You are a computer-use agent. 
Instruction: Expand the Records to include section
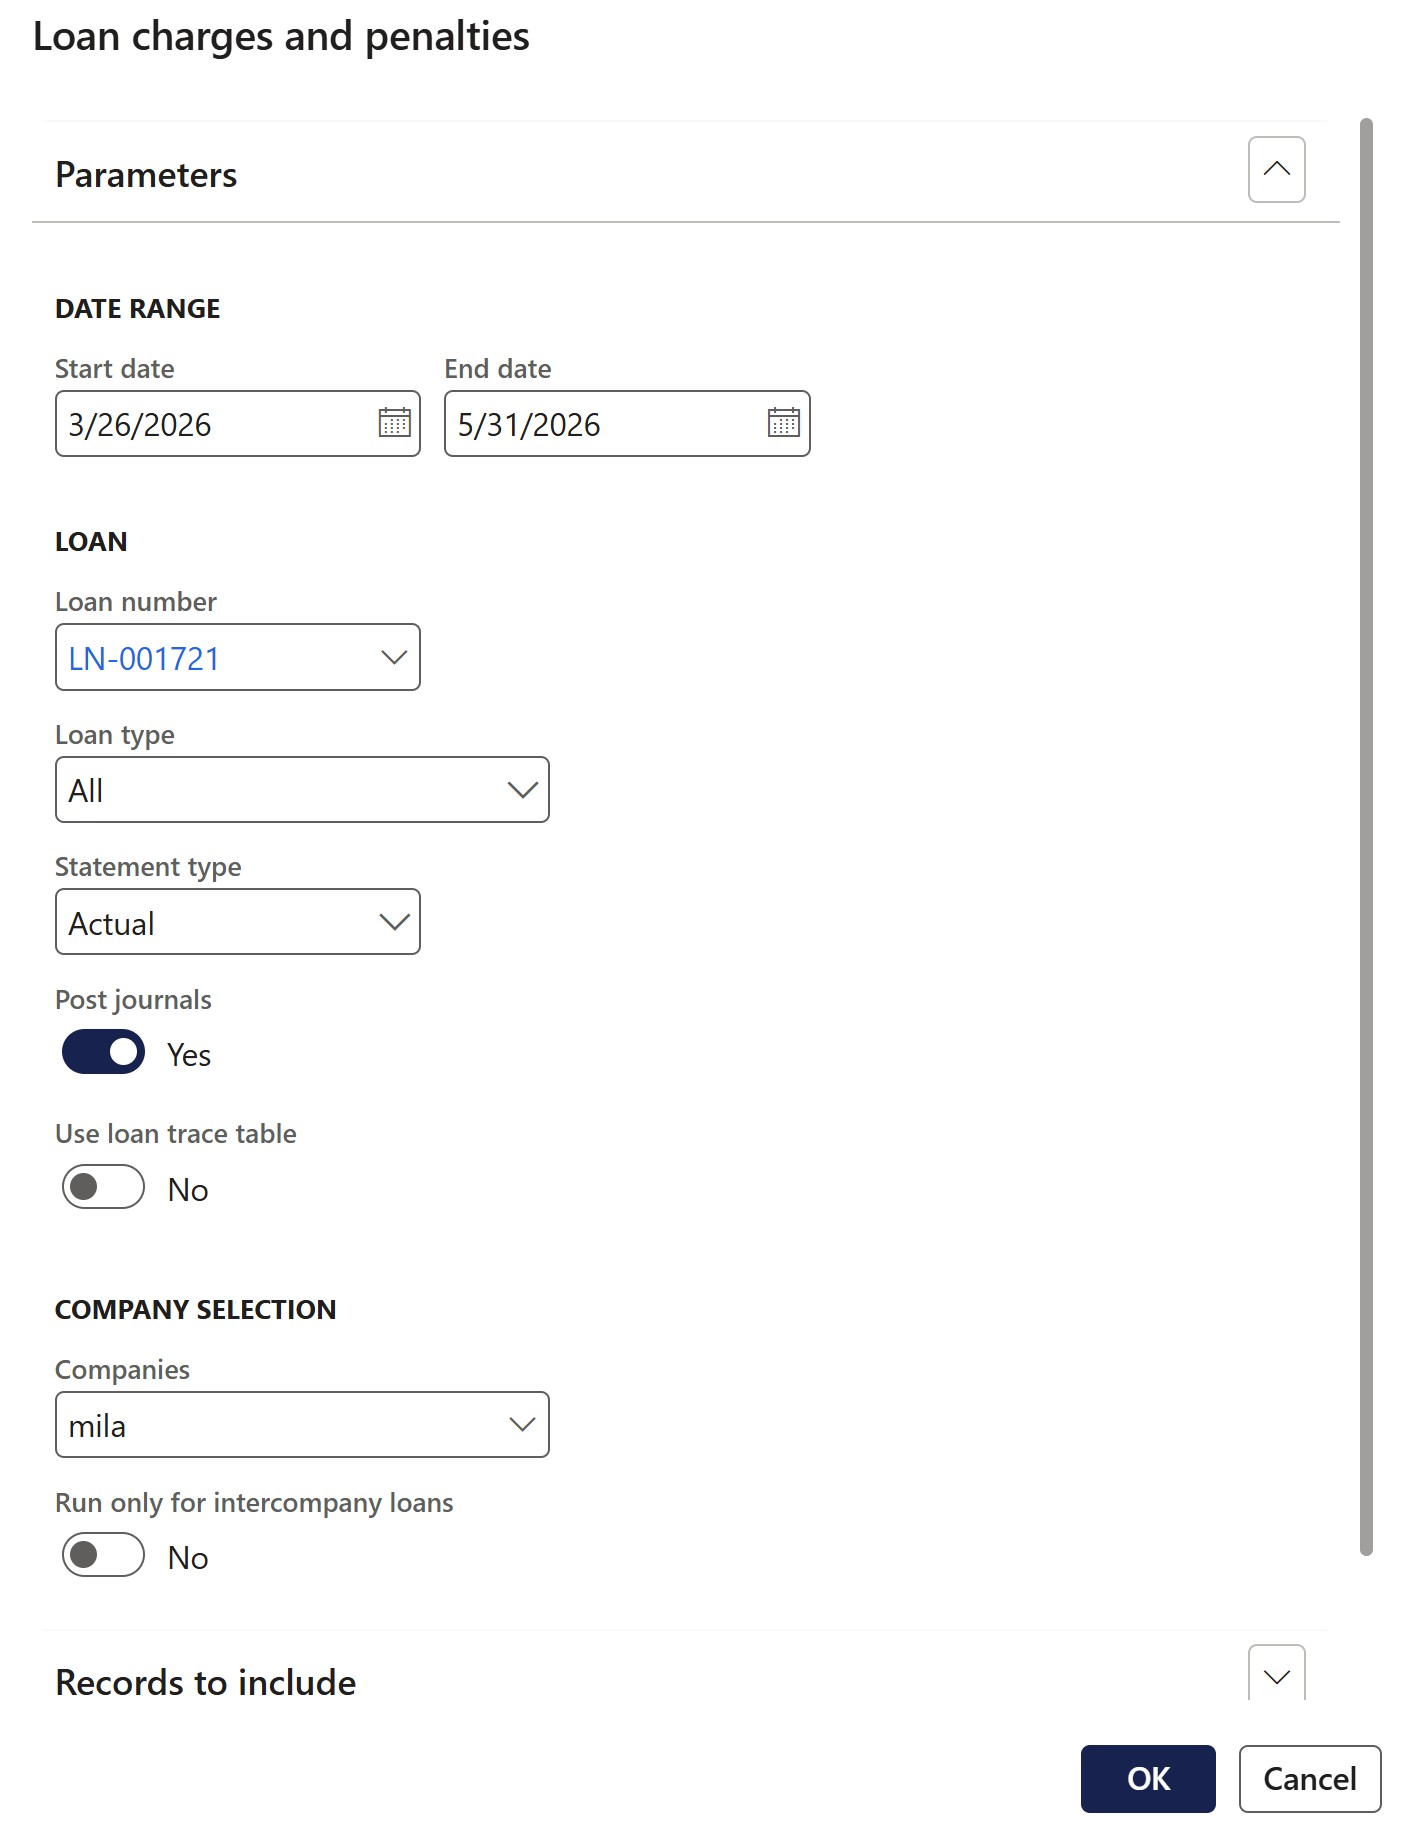coord(1276,1675)
